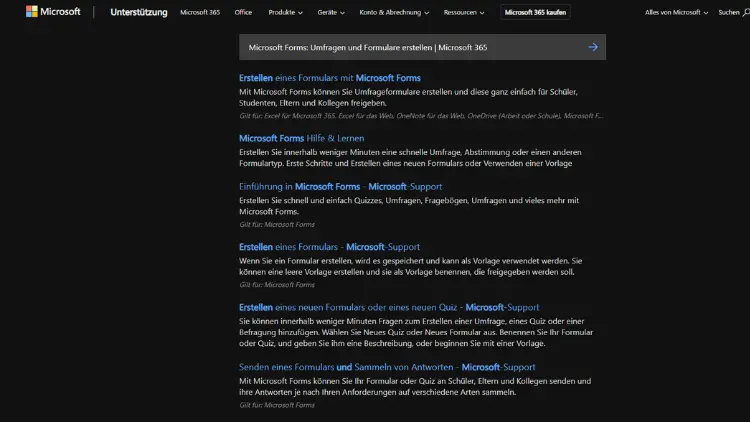Click the Microsoft logo icon

(x=32, y=11)
